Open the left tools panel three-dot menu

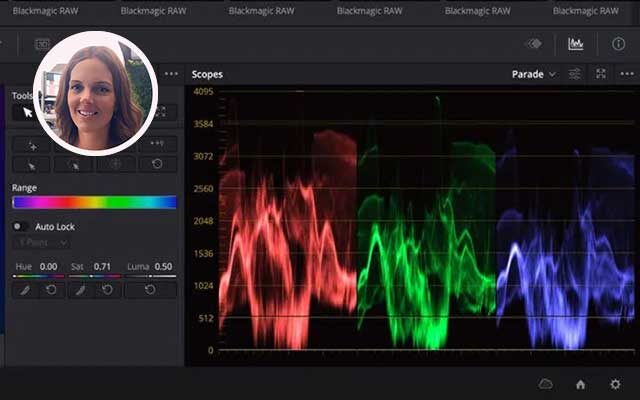(171, 74)
